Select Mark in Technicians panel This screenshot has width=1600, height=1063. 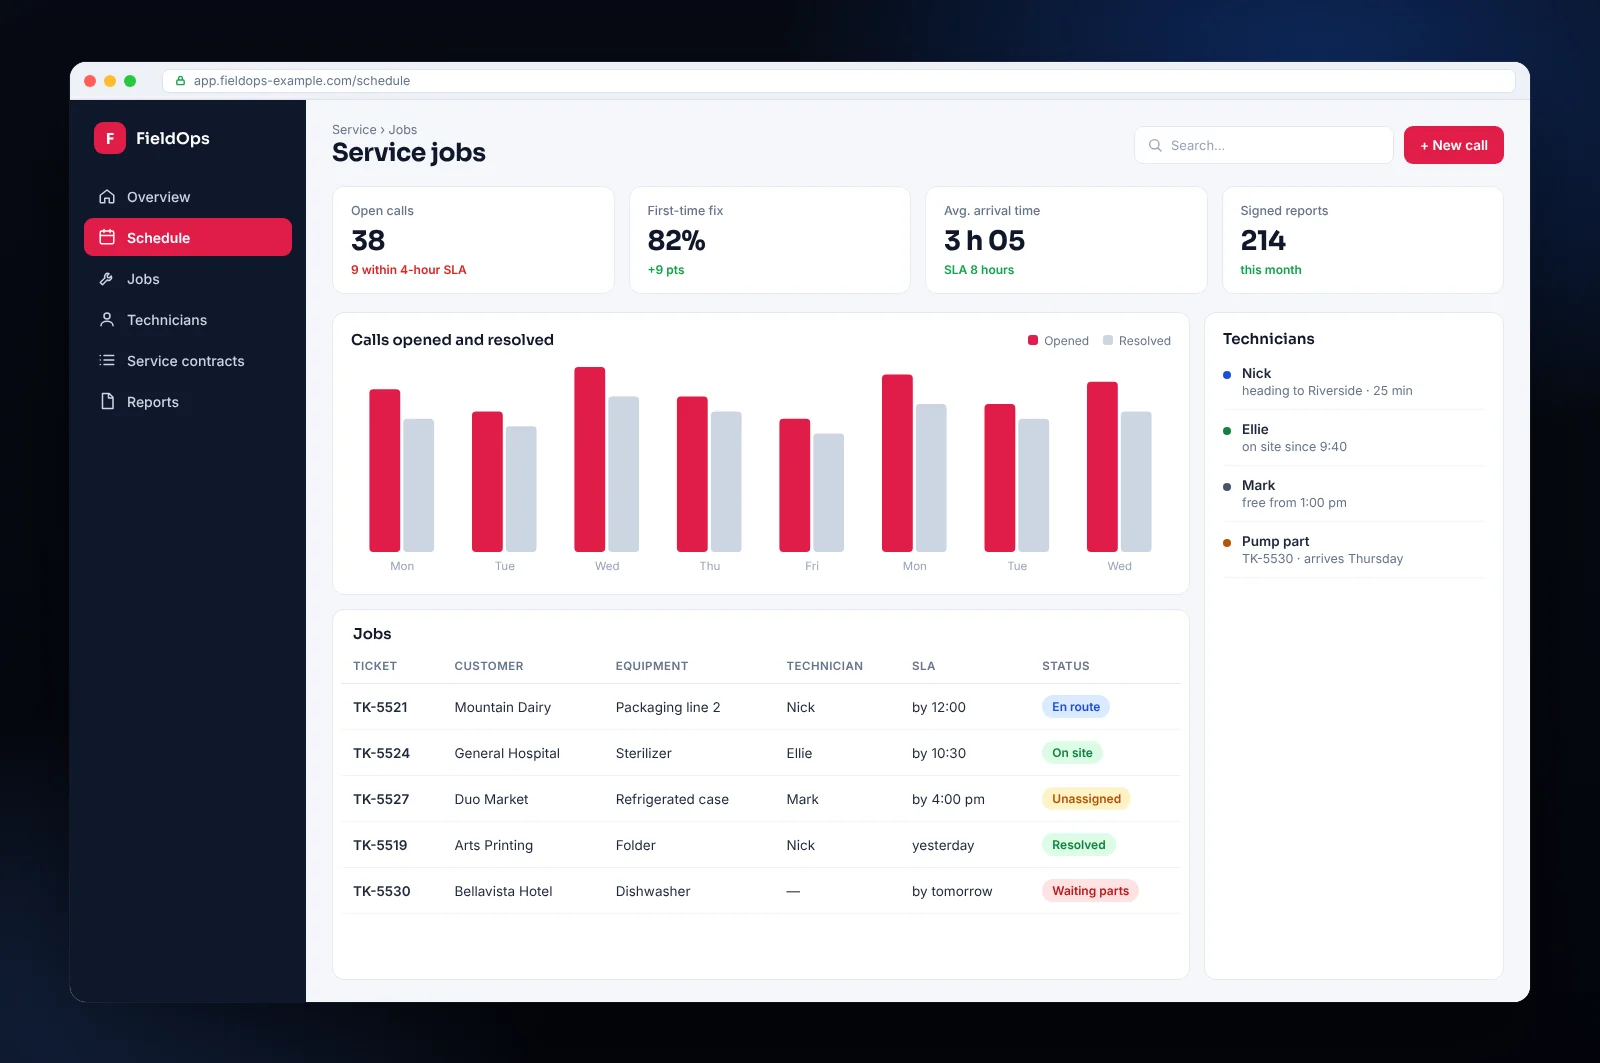pyautogui.click(x=1354, y=494)
